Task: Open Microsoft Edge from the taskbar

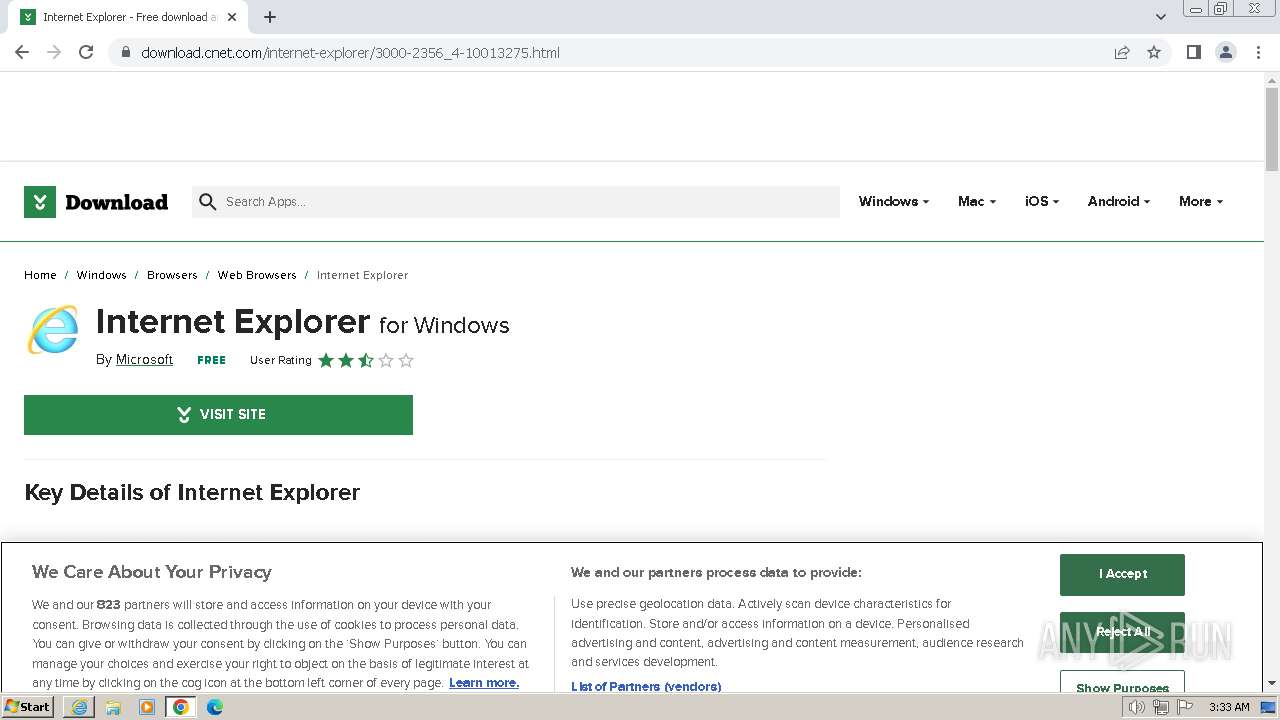Action: click(x=215, y=707)
